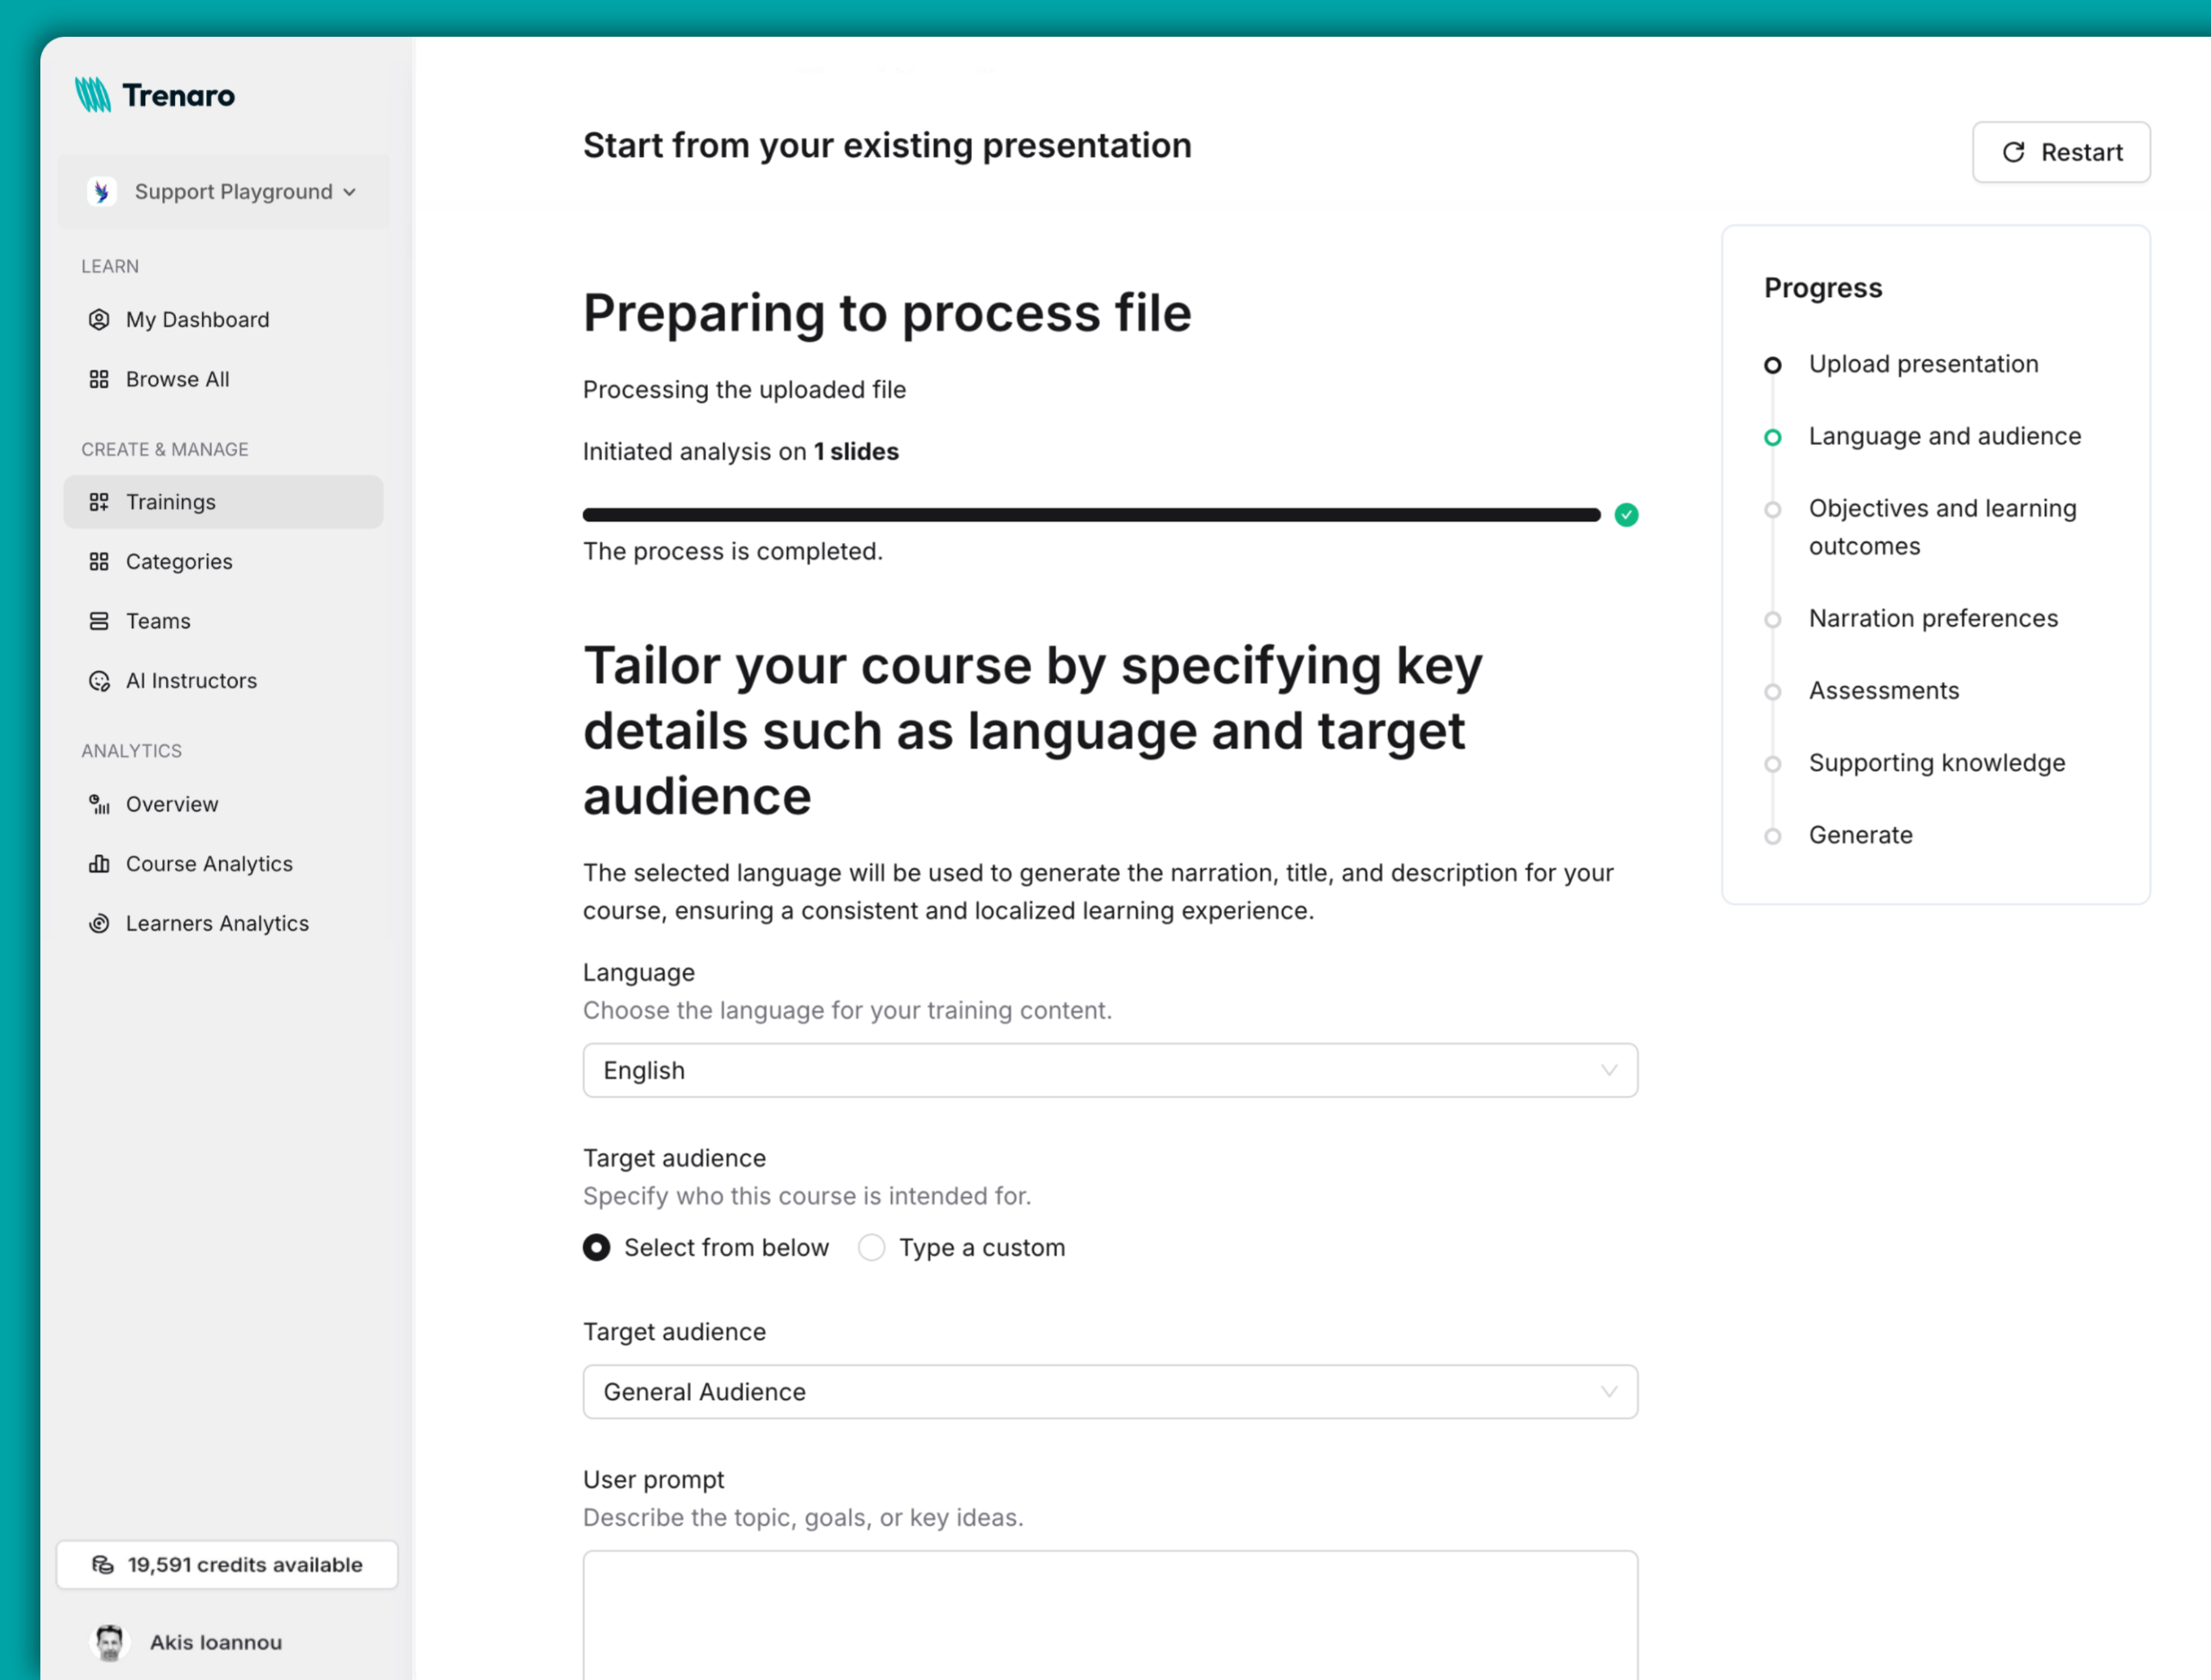Click the Restart button
The width and height of the screenshot is (2211, 1680).
(x=2061, y=152)
